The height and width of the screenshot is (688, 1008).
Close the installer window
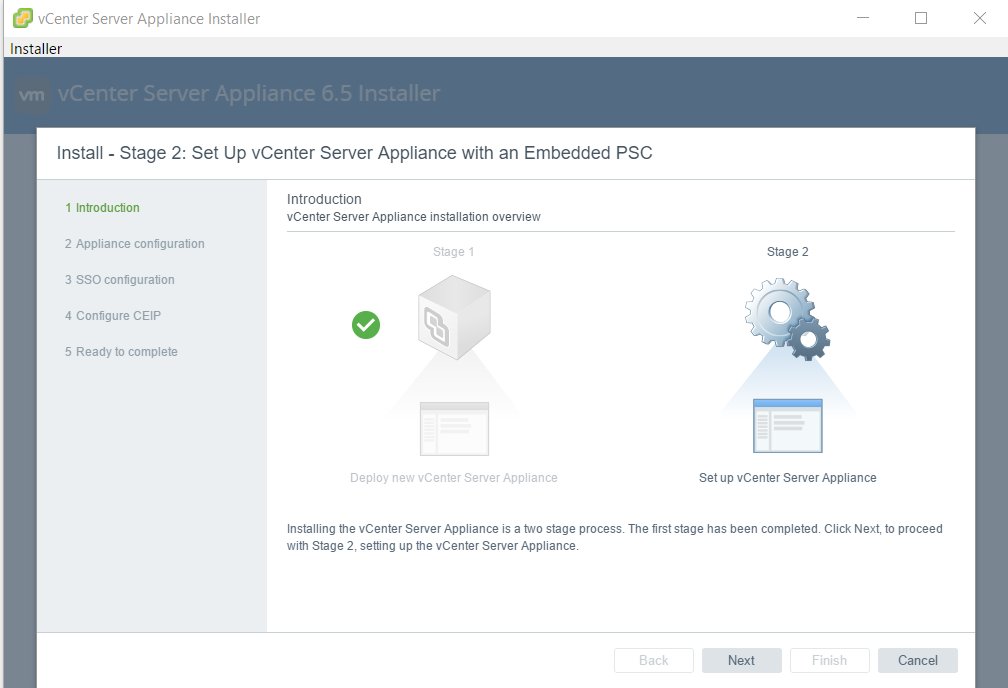[x=979, y=18]
